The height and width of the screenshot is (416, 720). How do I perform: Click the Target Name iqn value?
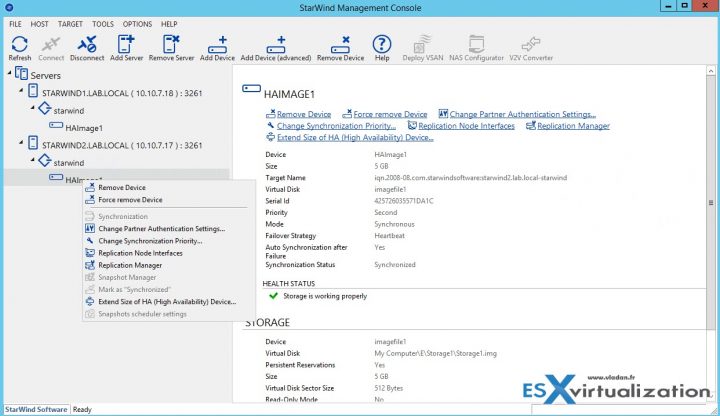point(471,178)
